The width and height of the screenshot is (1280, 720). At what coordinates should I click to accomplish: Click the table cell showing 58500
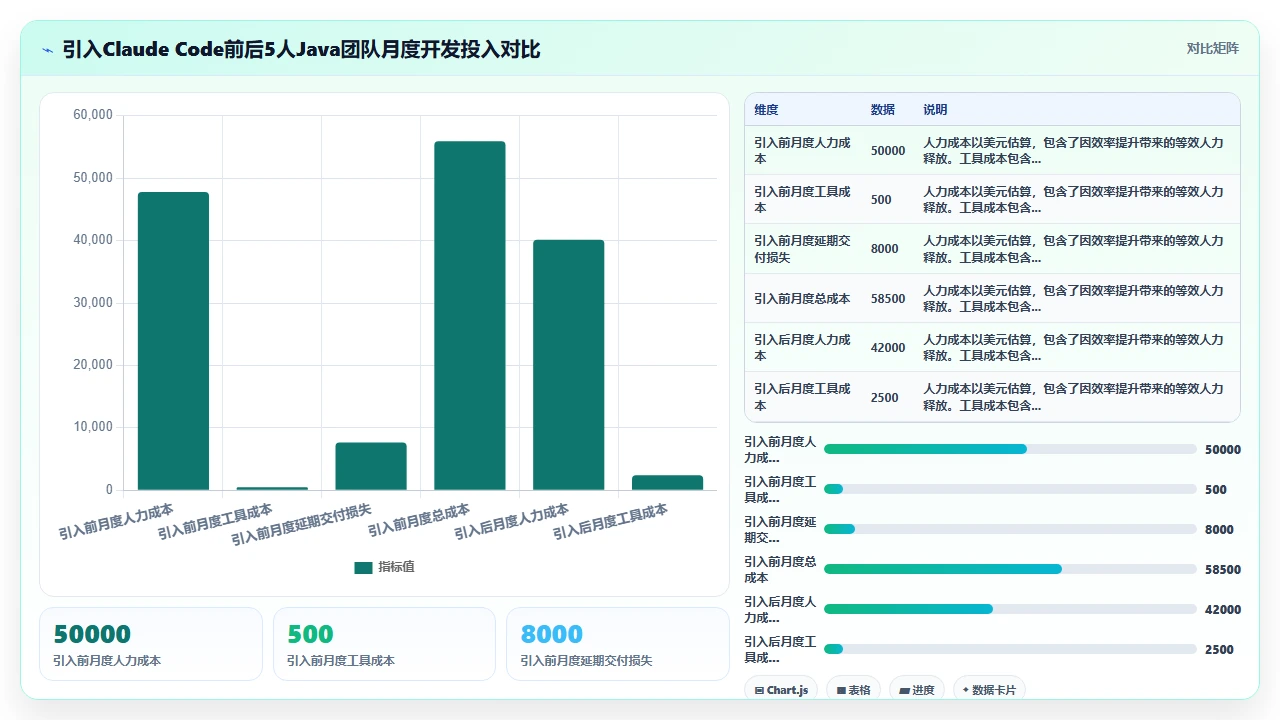[888, 299]
